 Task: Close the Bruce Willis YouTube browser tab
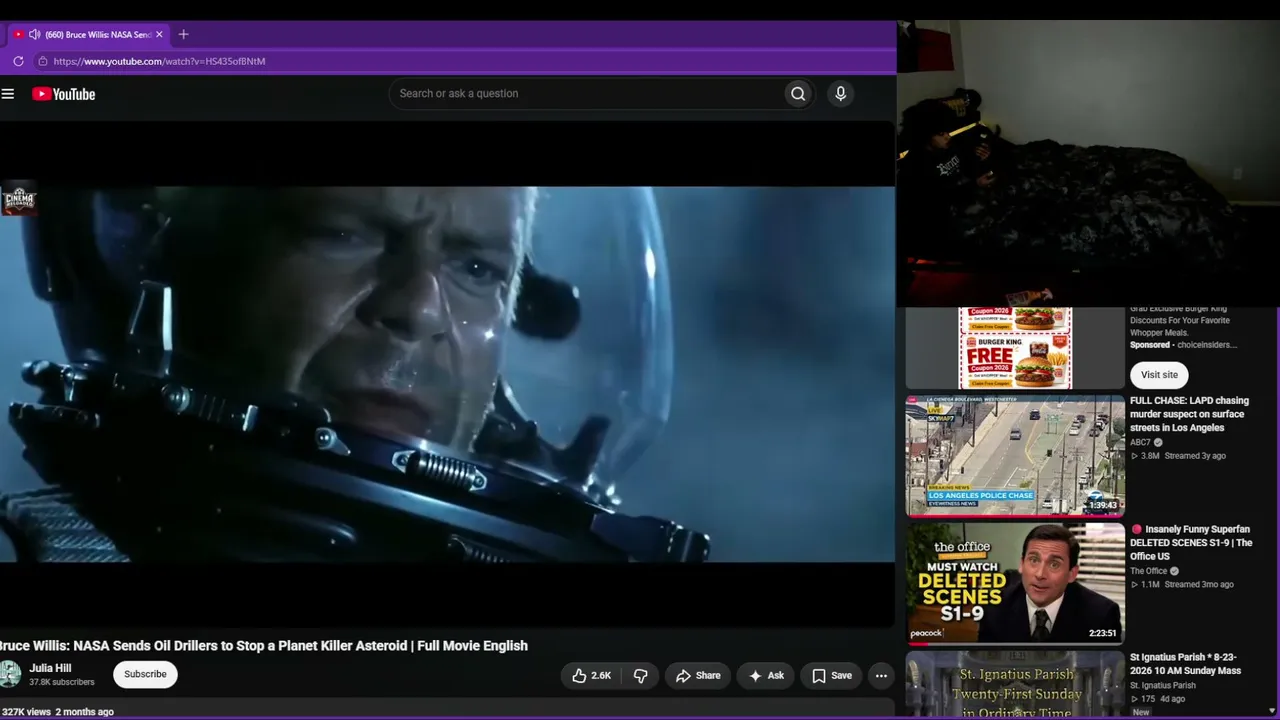click(159, 34)
